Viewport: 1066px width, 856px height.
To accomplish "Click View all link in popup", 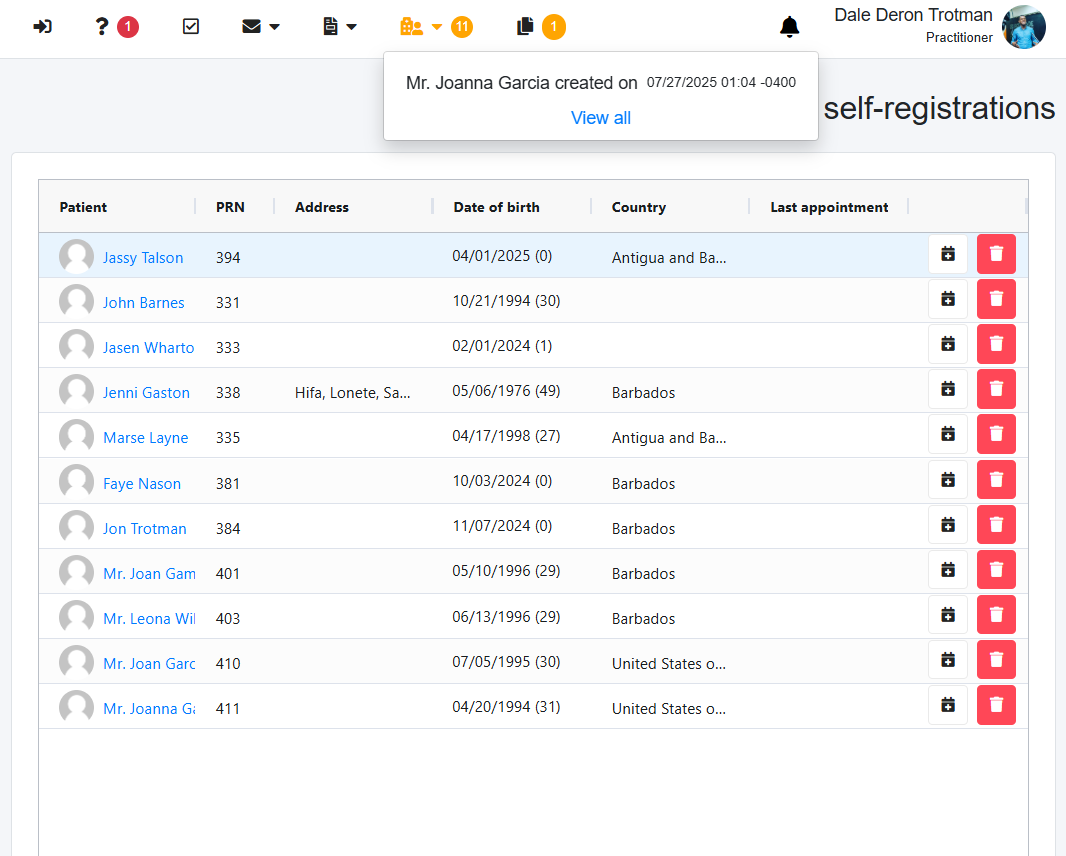I will point(600,118).
